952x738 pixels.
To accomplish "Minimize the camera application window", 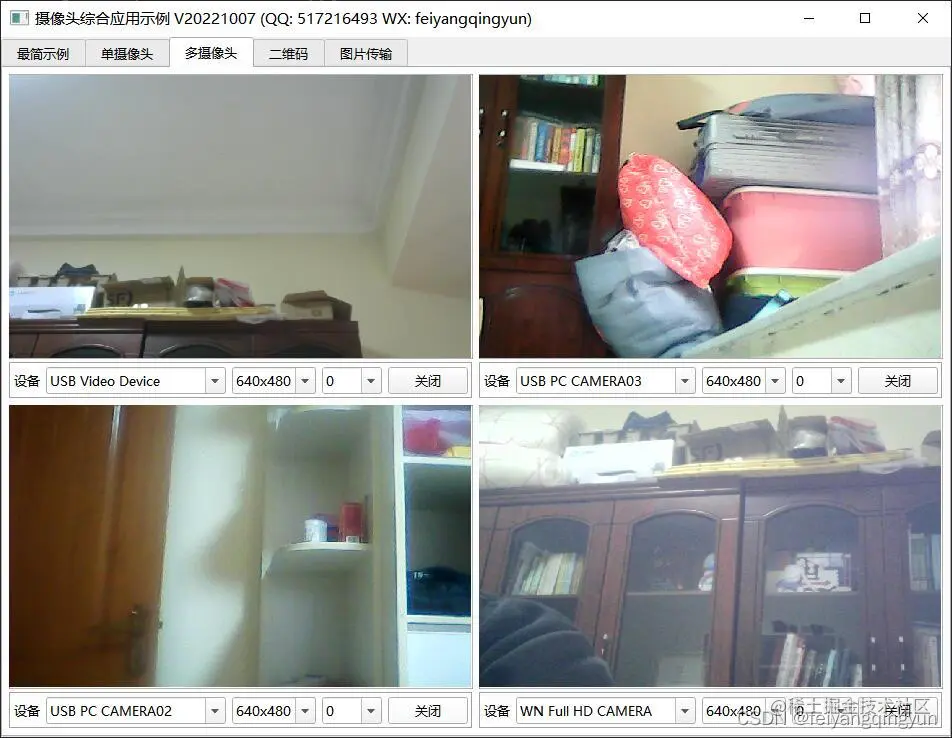I will click(x=809, y=18).
